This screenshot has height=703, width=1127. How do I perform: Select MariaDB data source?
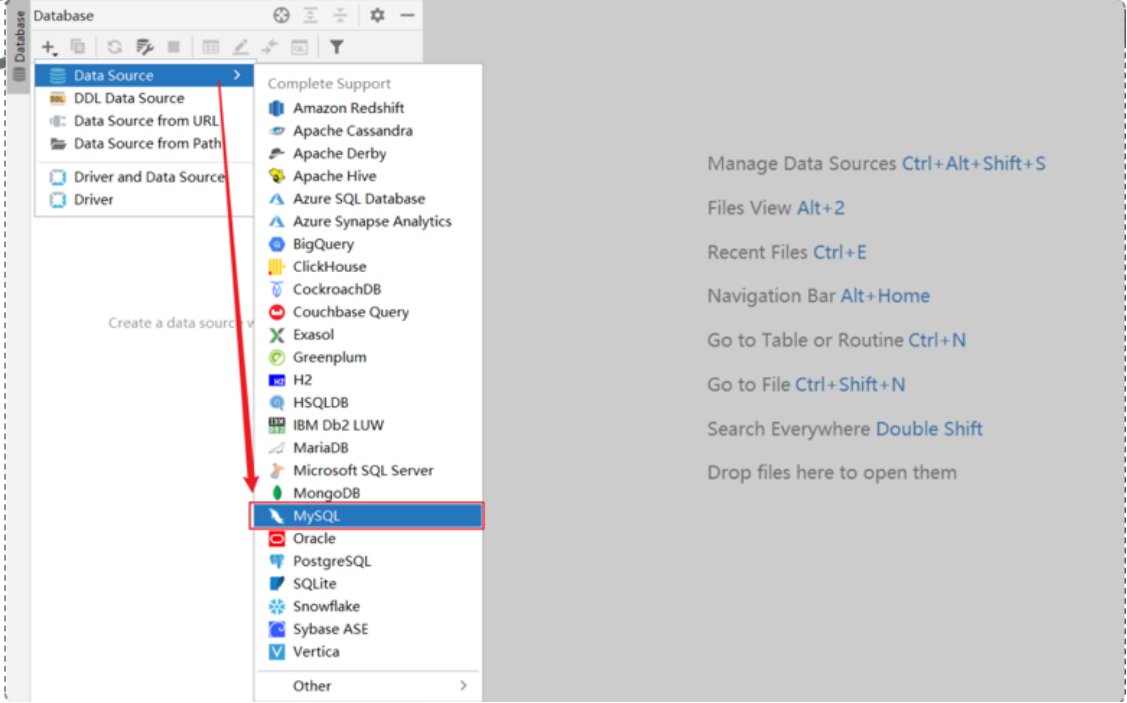pyautogui.click(x=368, y=449)
